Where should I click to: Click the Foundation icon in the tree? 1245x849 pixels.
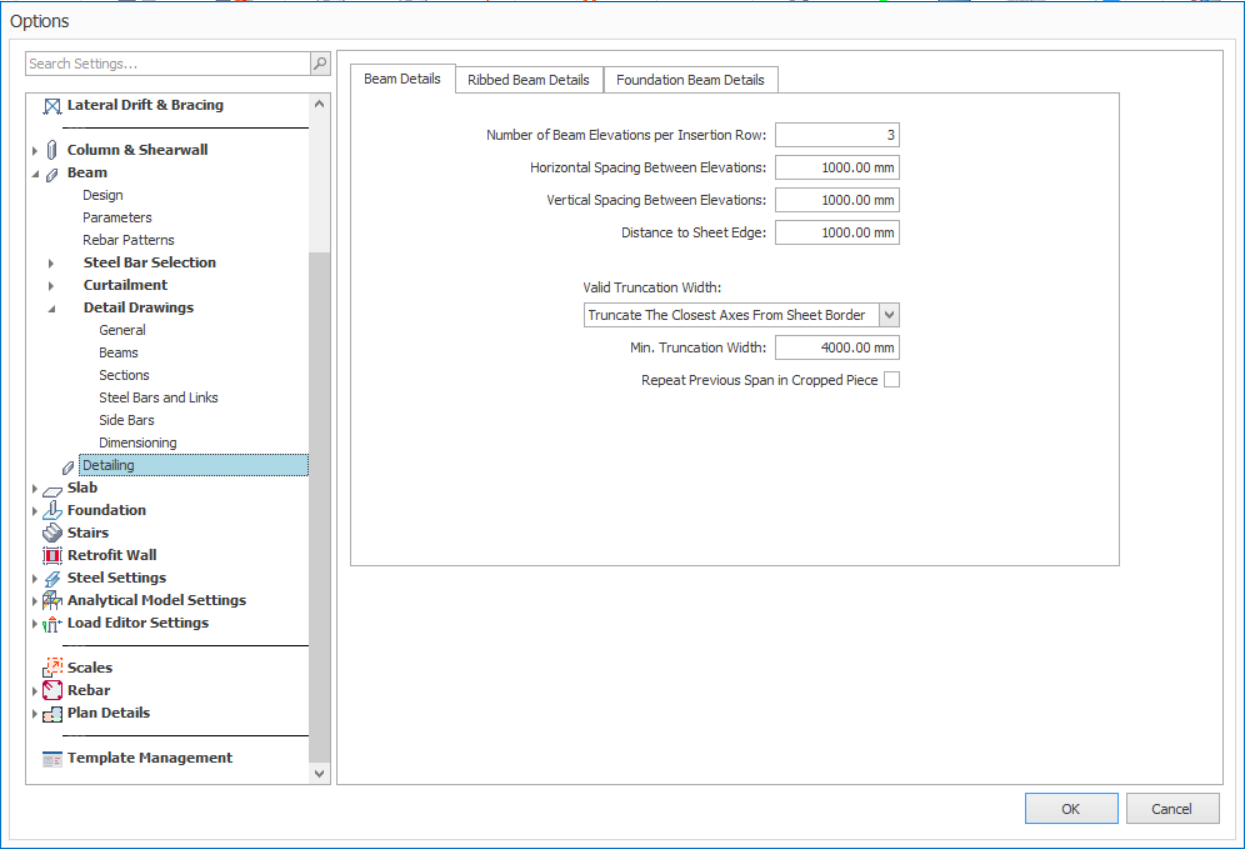[x=53, y=510]
